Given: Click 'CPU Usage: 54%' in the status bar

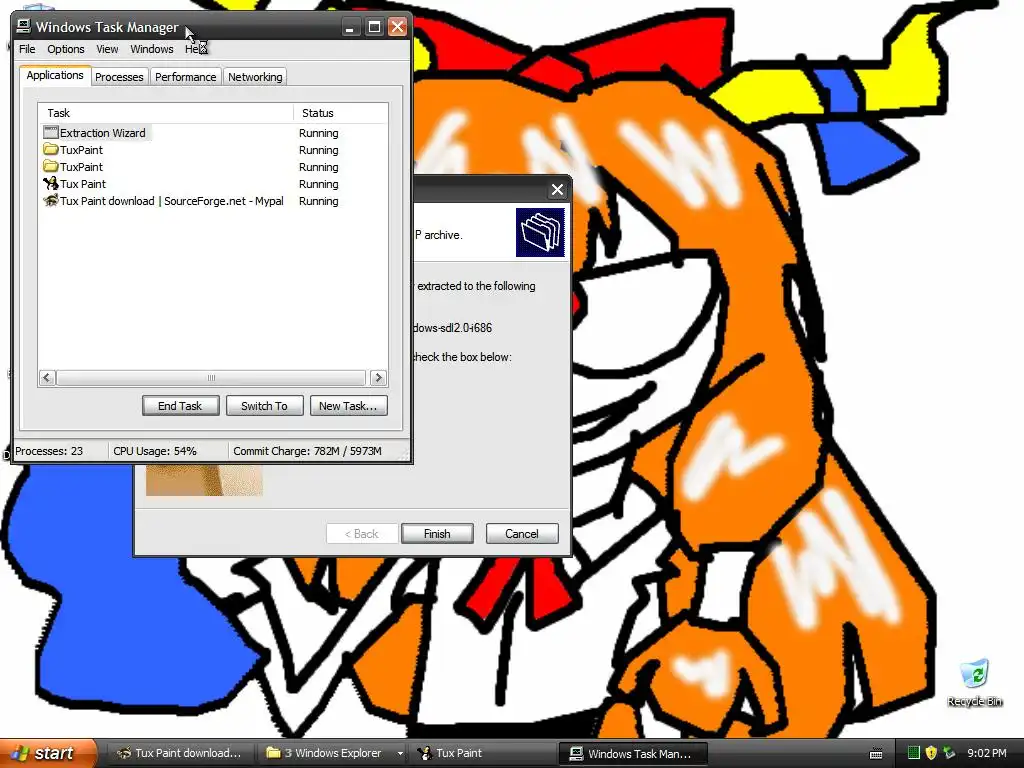Looking at the screenshot, I should click(155, 451).
